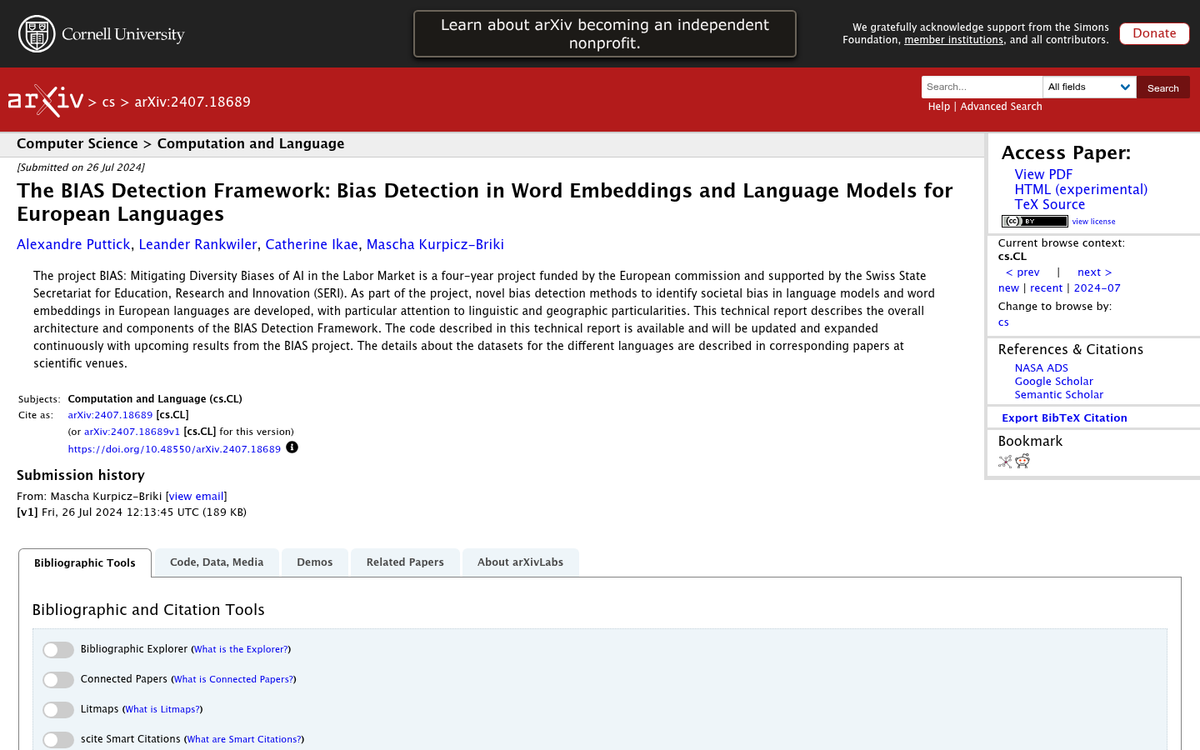Viewport: 1200px width, 750px height.
Task: Enable the Connected Papers toggle
Action: click(58, 680)
